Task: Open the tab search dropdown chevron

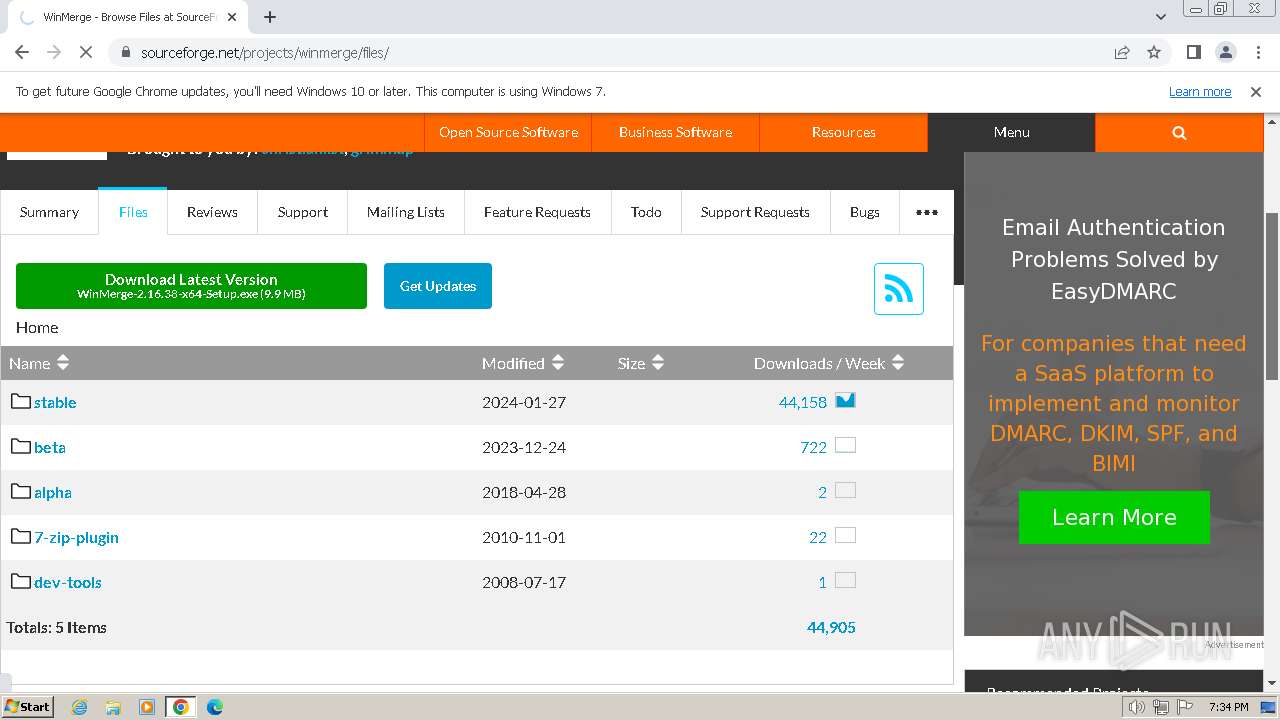Action: tap(1161, 17)
